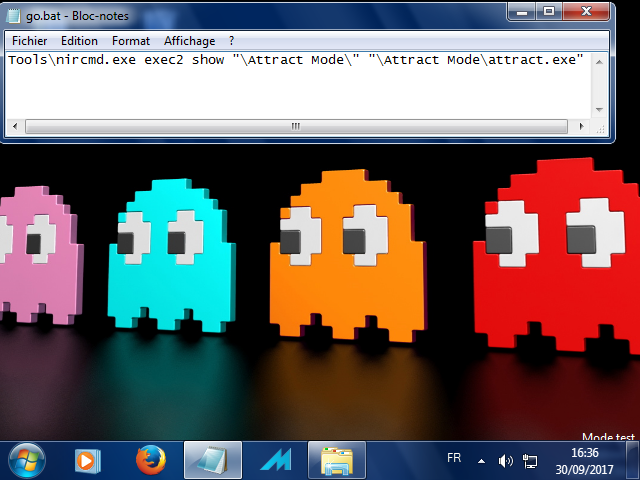Screen dimensions: 640x480
Task: Click the window resize grip corner
Action: click(x=600, y=129)
